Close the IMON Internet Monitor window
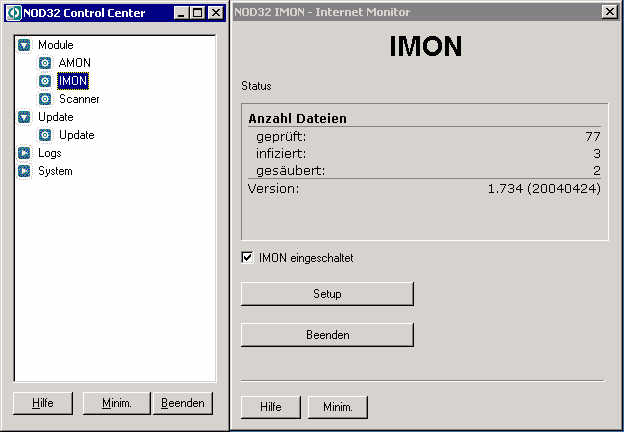The height and width of the screenshot is (432, 624). click(610, 12)
